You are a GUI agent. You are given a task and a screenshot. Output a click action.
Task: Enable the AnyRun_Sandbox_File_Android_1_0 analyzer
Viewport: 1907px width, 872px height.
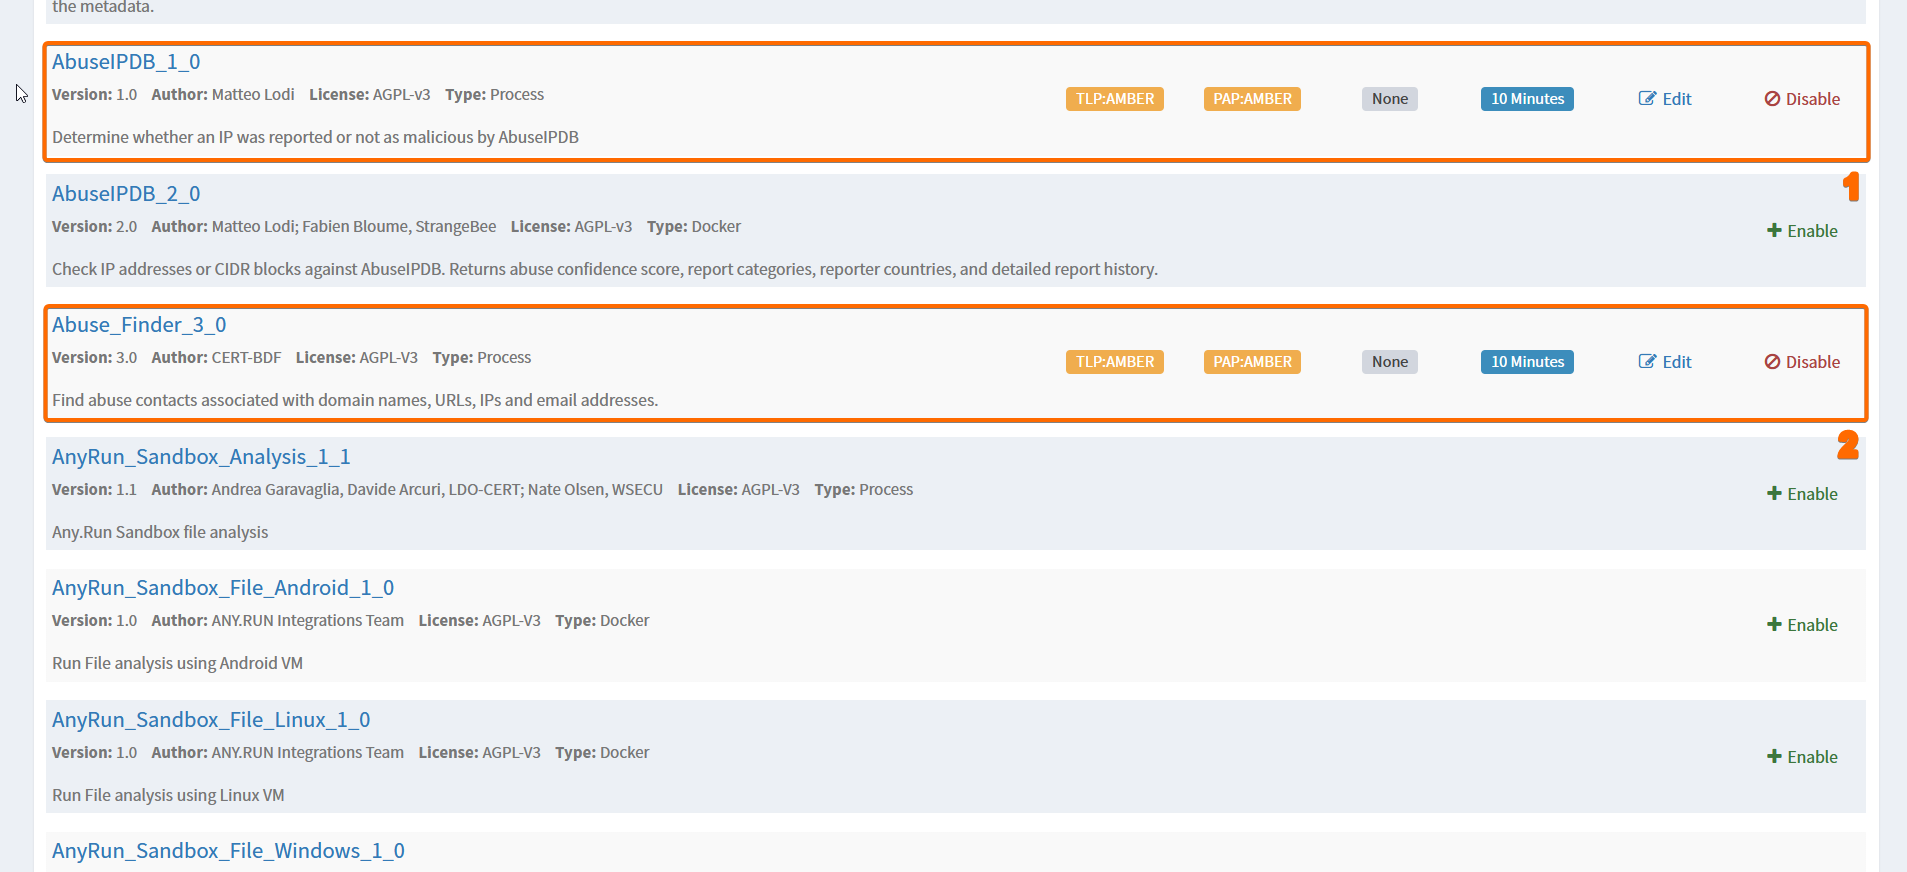[x=1802, y=625]
